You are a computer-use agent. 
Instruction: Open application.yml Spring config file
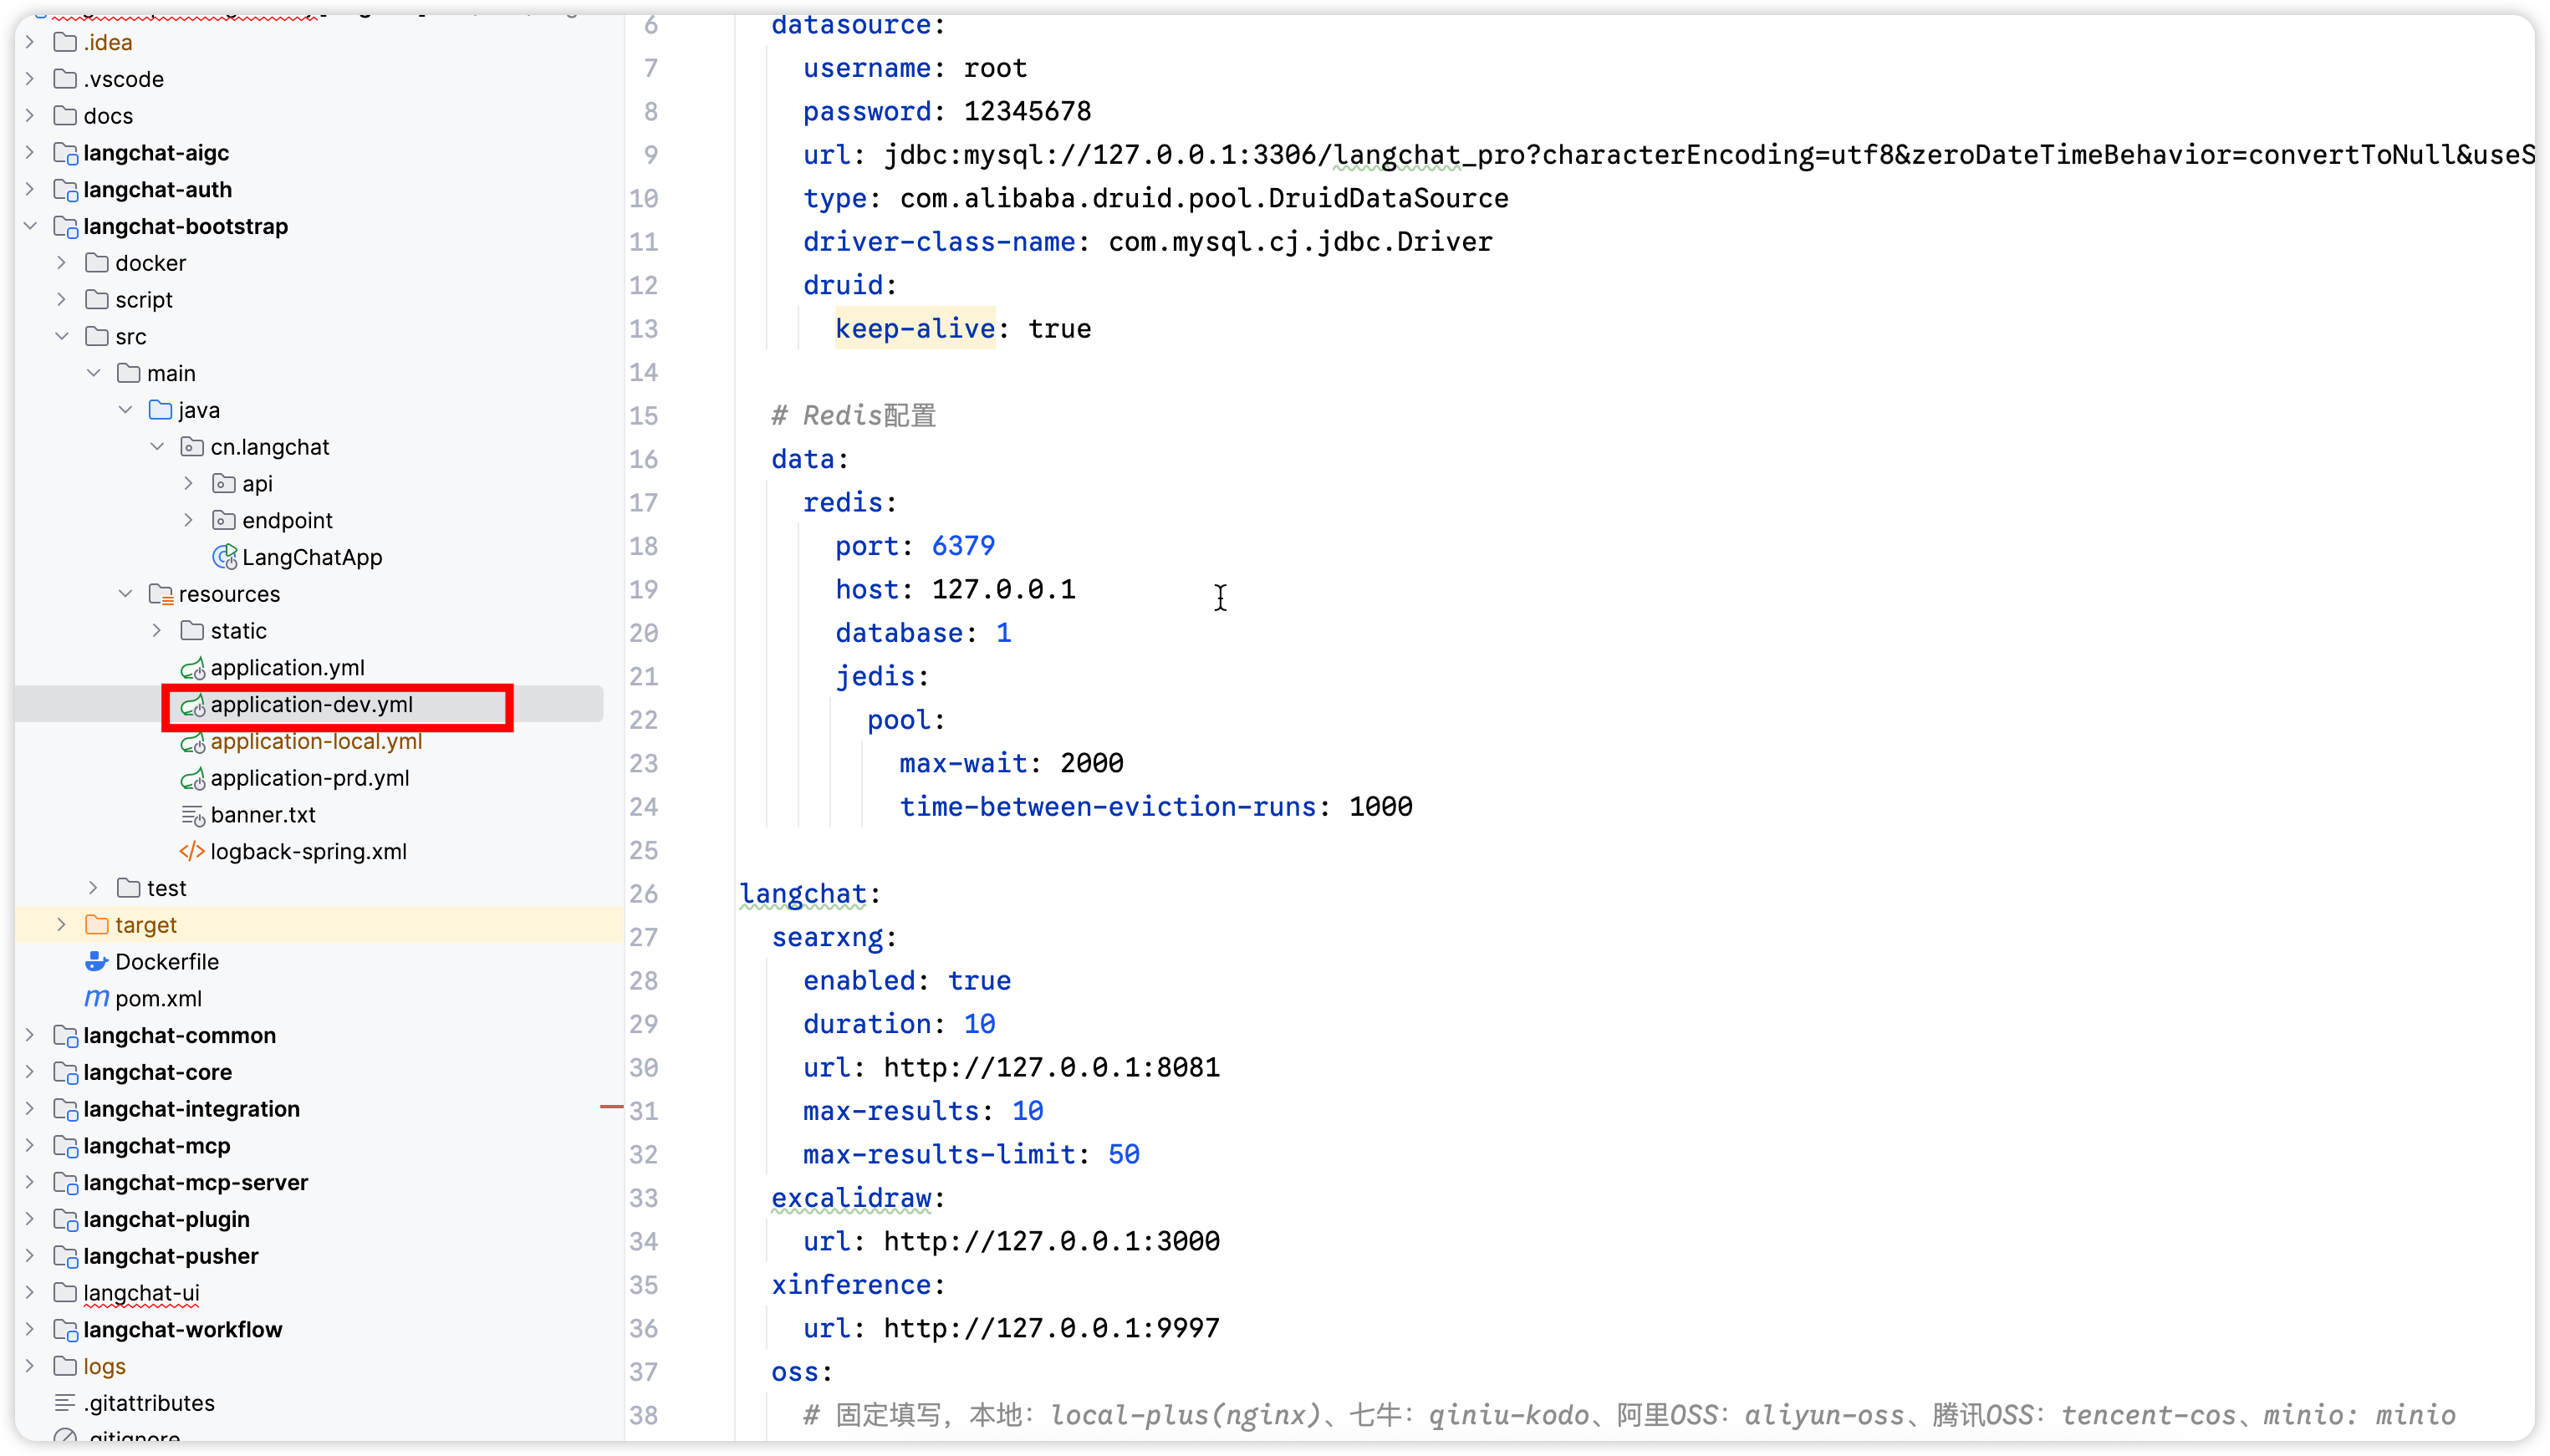pos(287,667)
